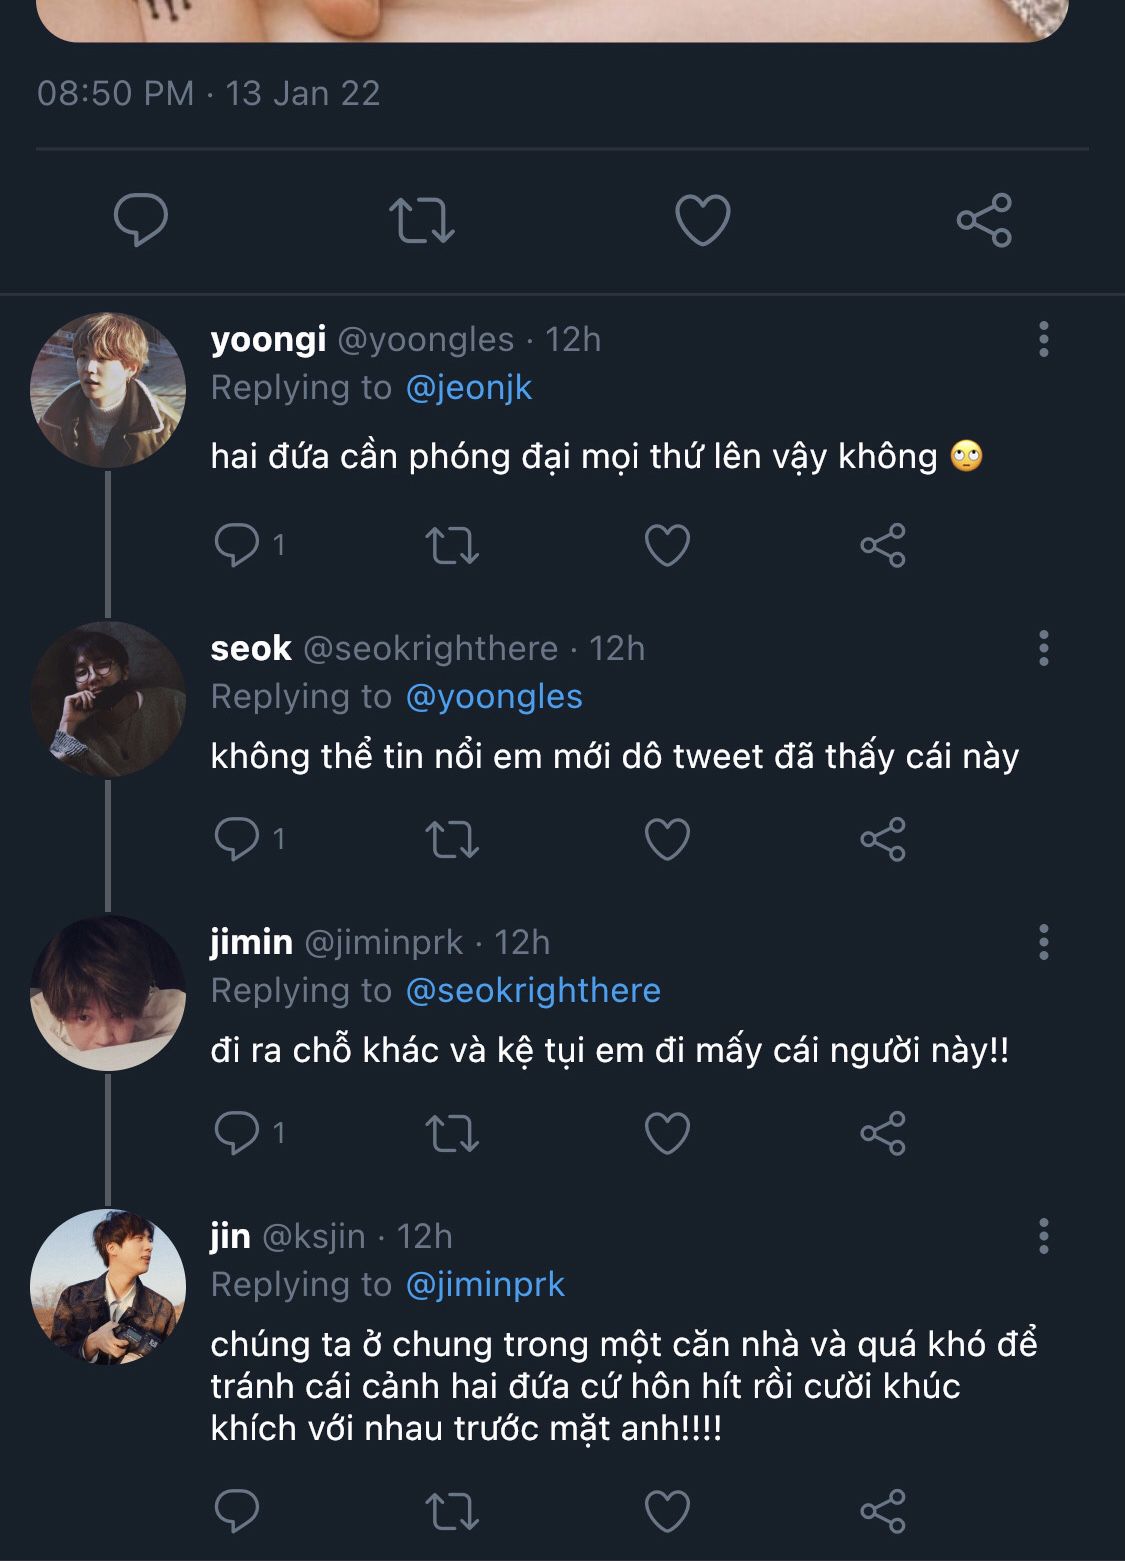Viewport: 1125px width, 1561px height.
Task: Open reply thread on seok's tweet
Action: [238, 839]
